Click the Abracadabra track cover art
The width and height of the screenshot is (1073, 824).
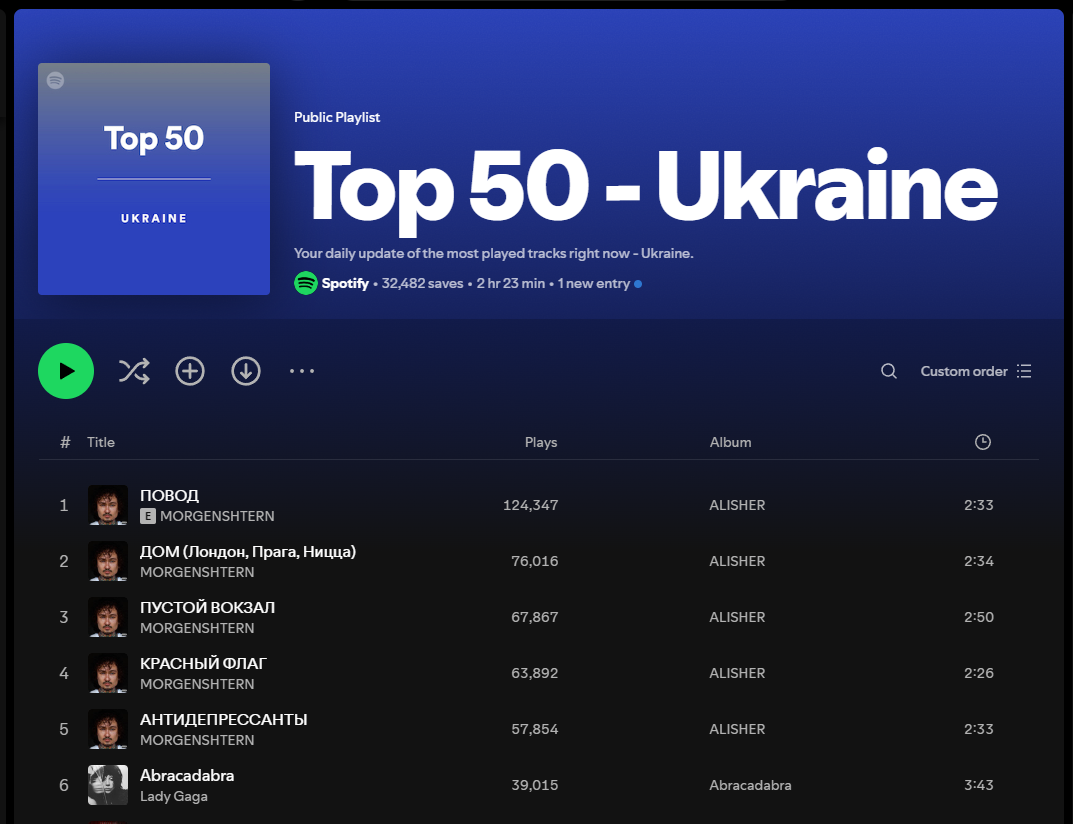[108, 785]
